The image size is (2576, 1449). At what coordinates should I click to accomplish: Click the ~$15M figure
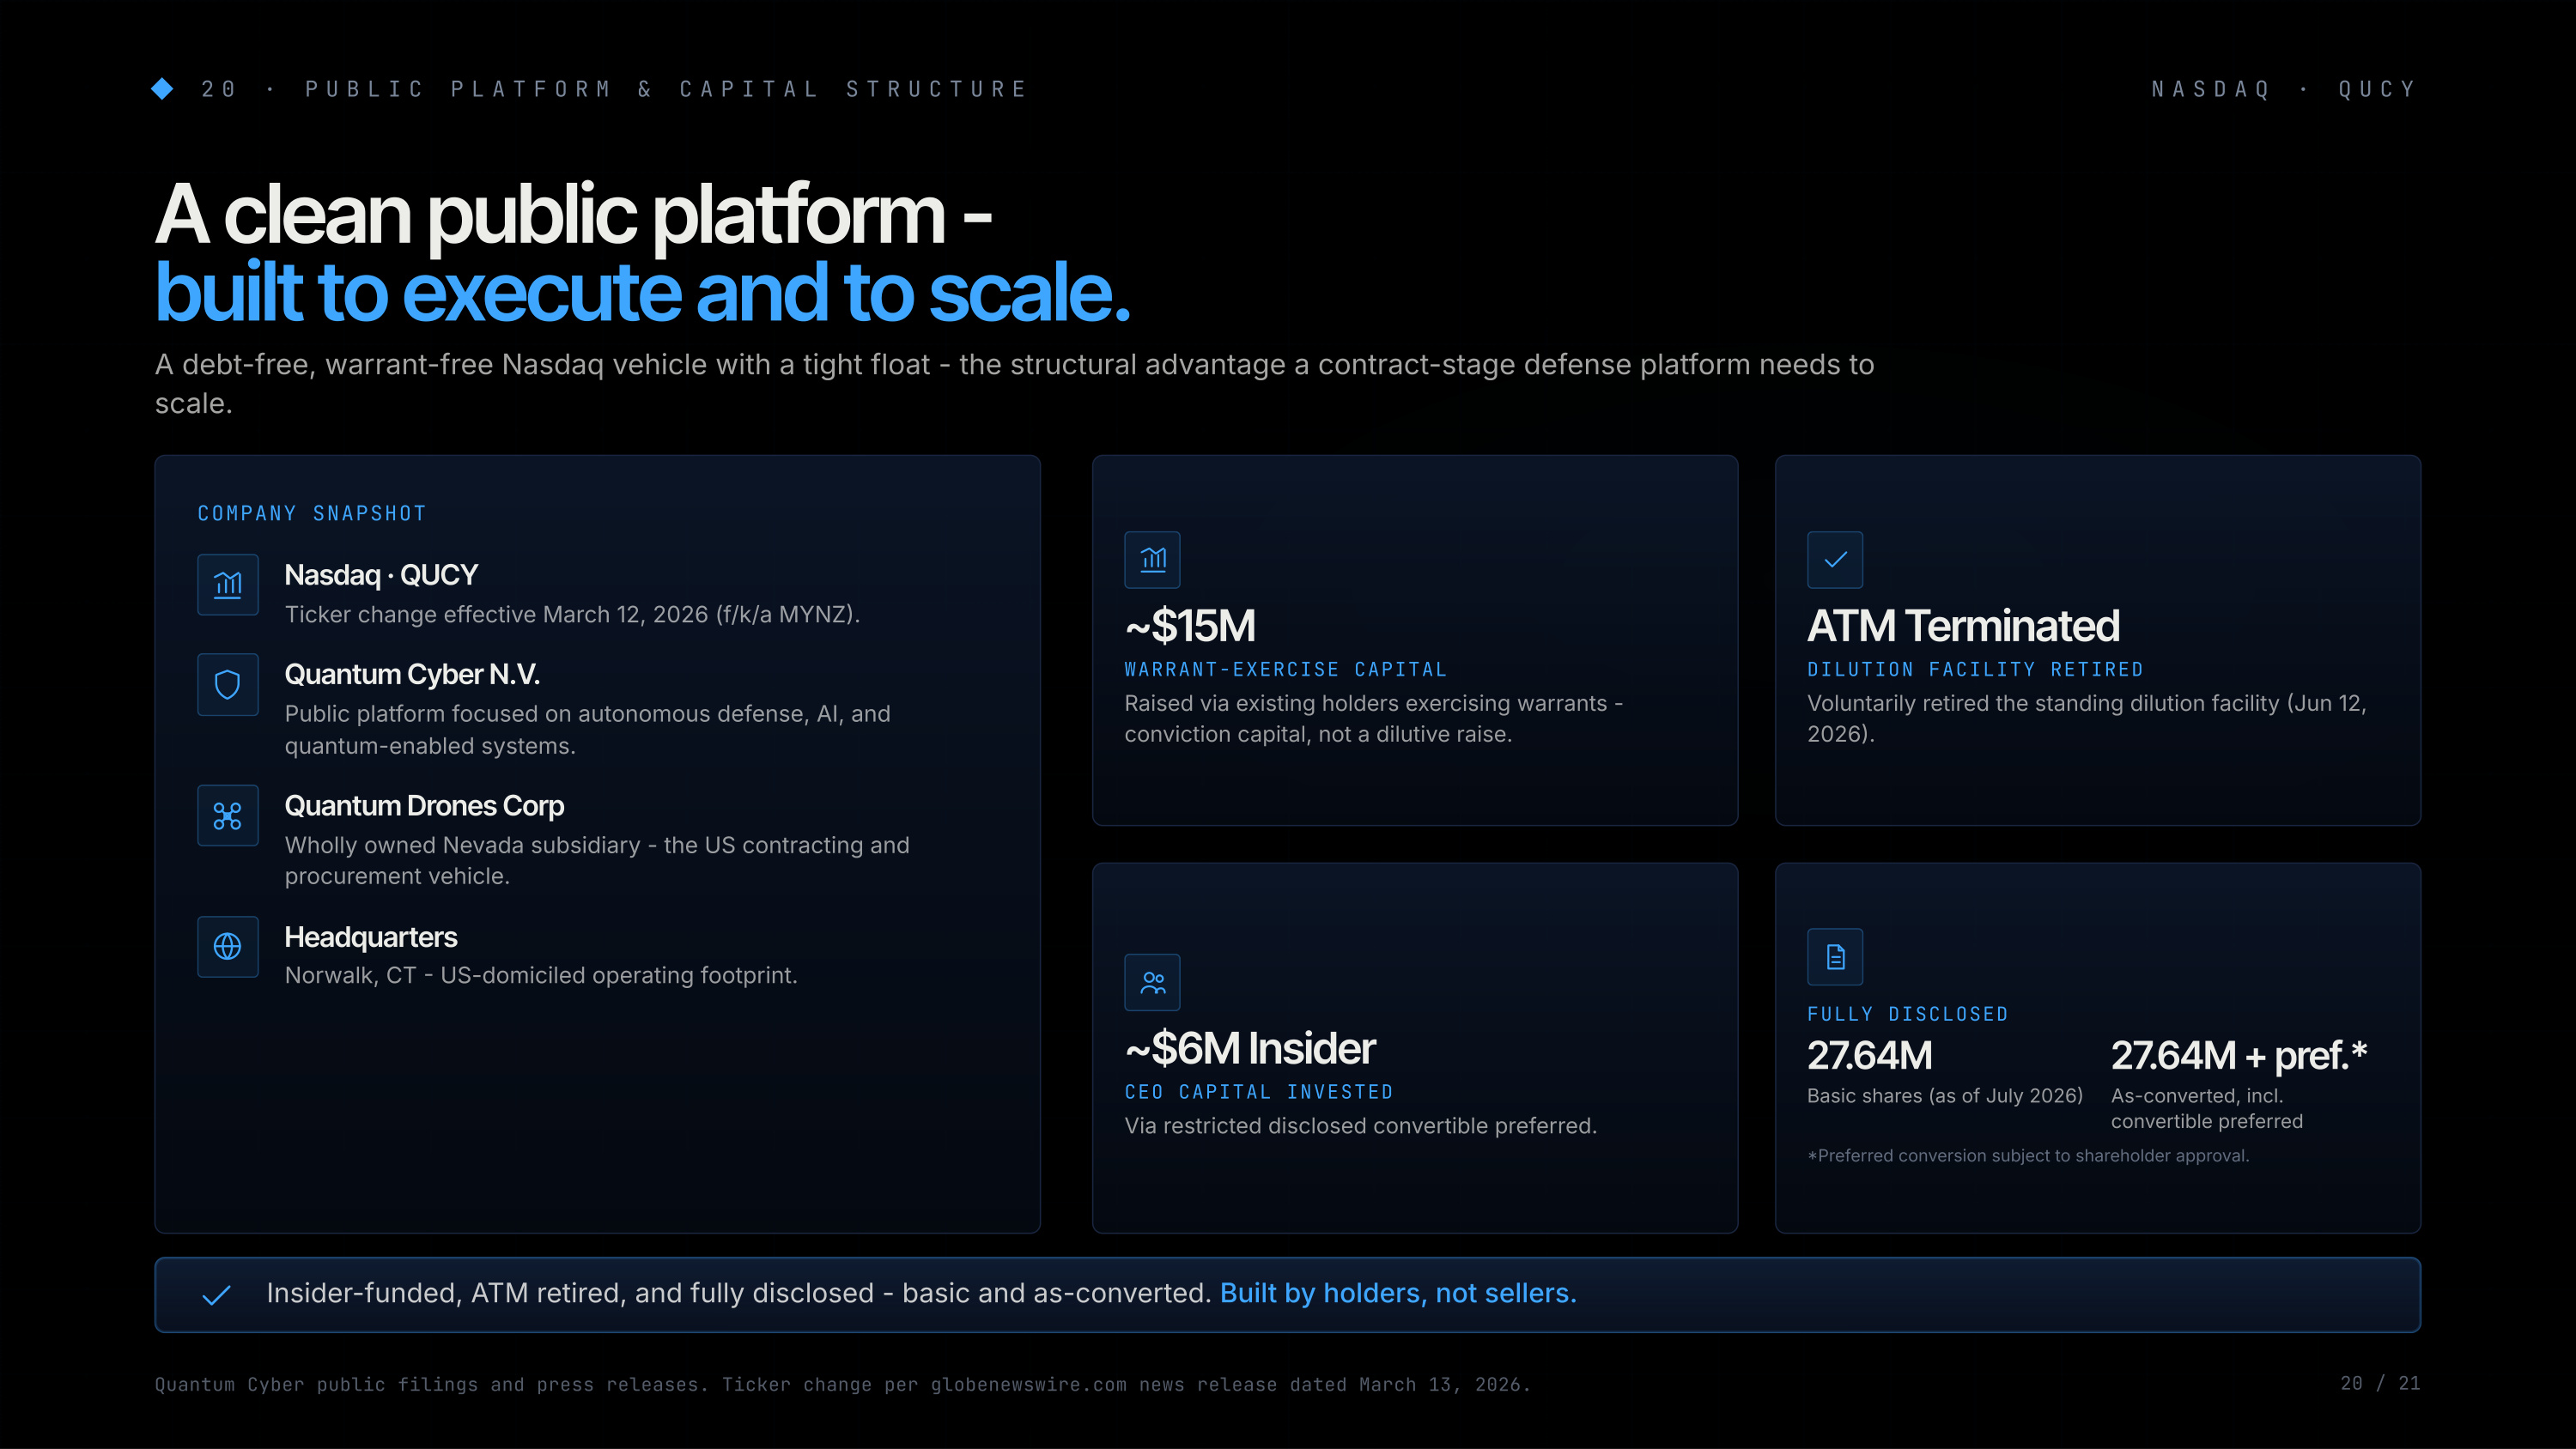pos(1190,626)
